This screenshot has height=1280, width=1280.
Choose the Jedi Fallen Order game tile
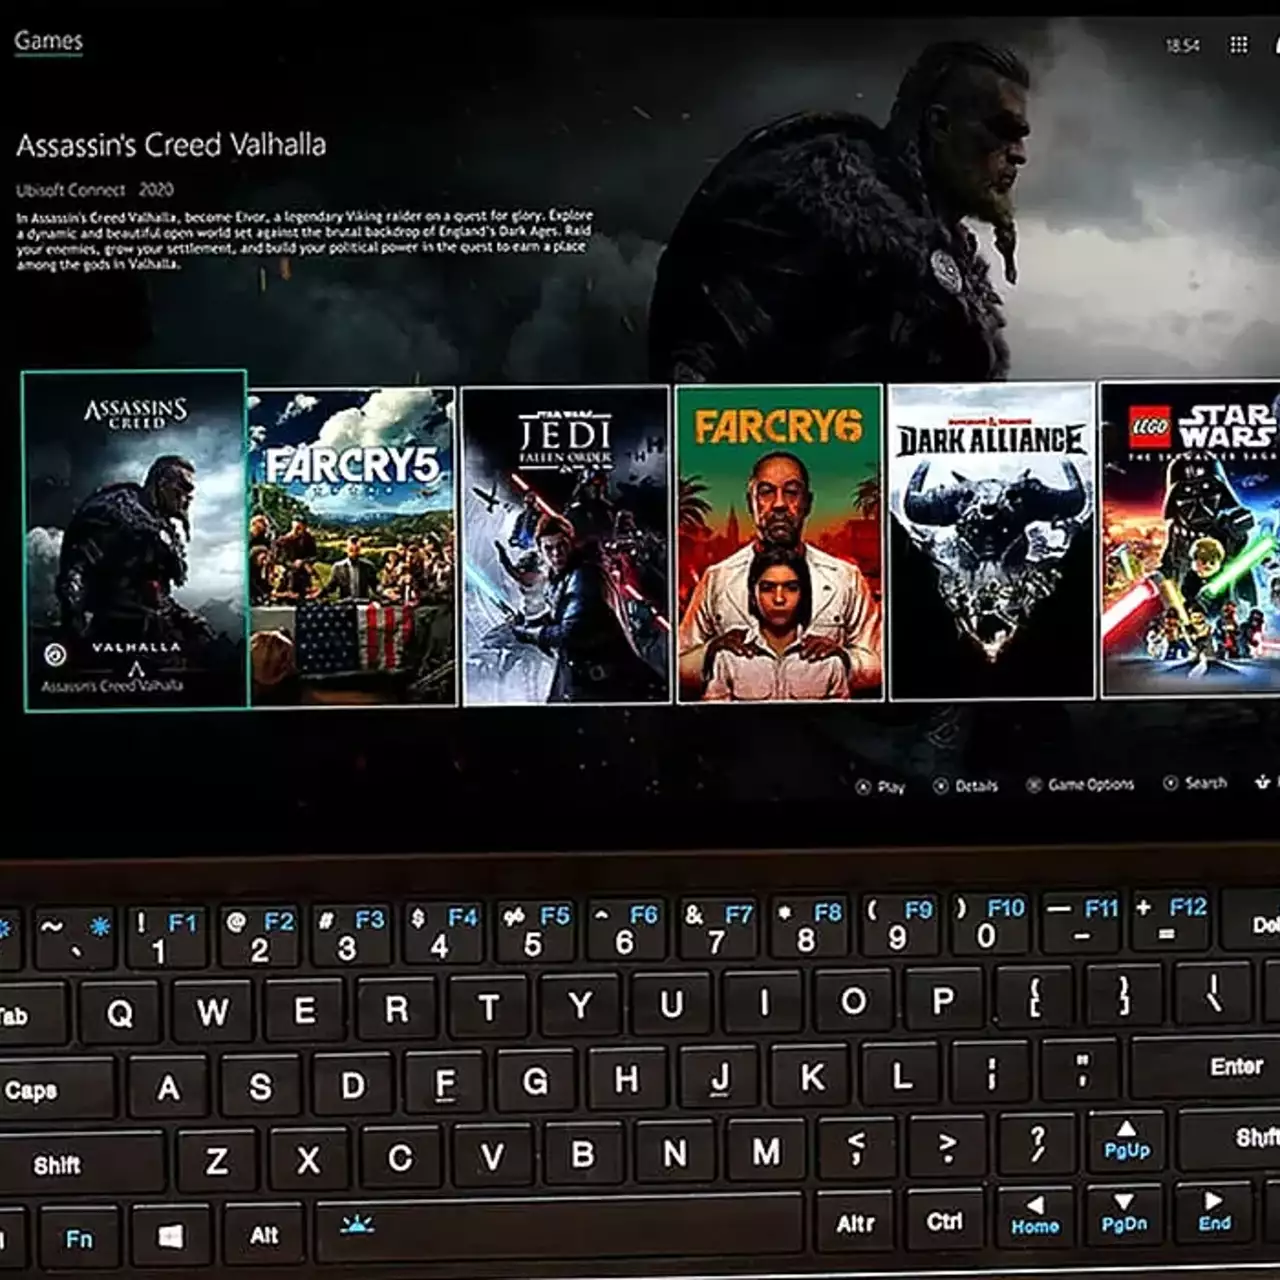(x=566, y=545)
